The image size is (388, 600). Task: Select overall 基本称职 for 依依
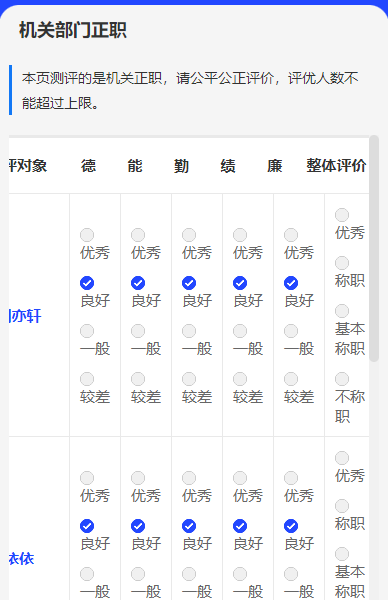[342, 554]
